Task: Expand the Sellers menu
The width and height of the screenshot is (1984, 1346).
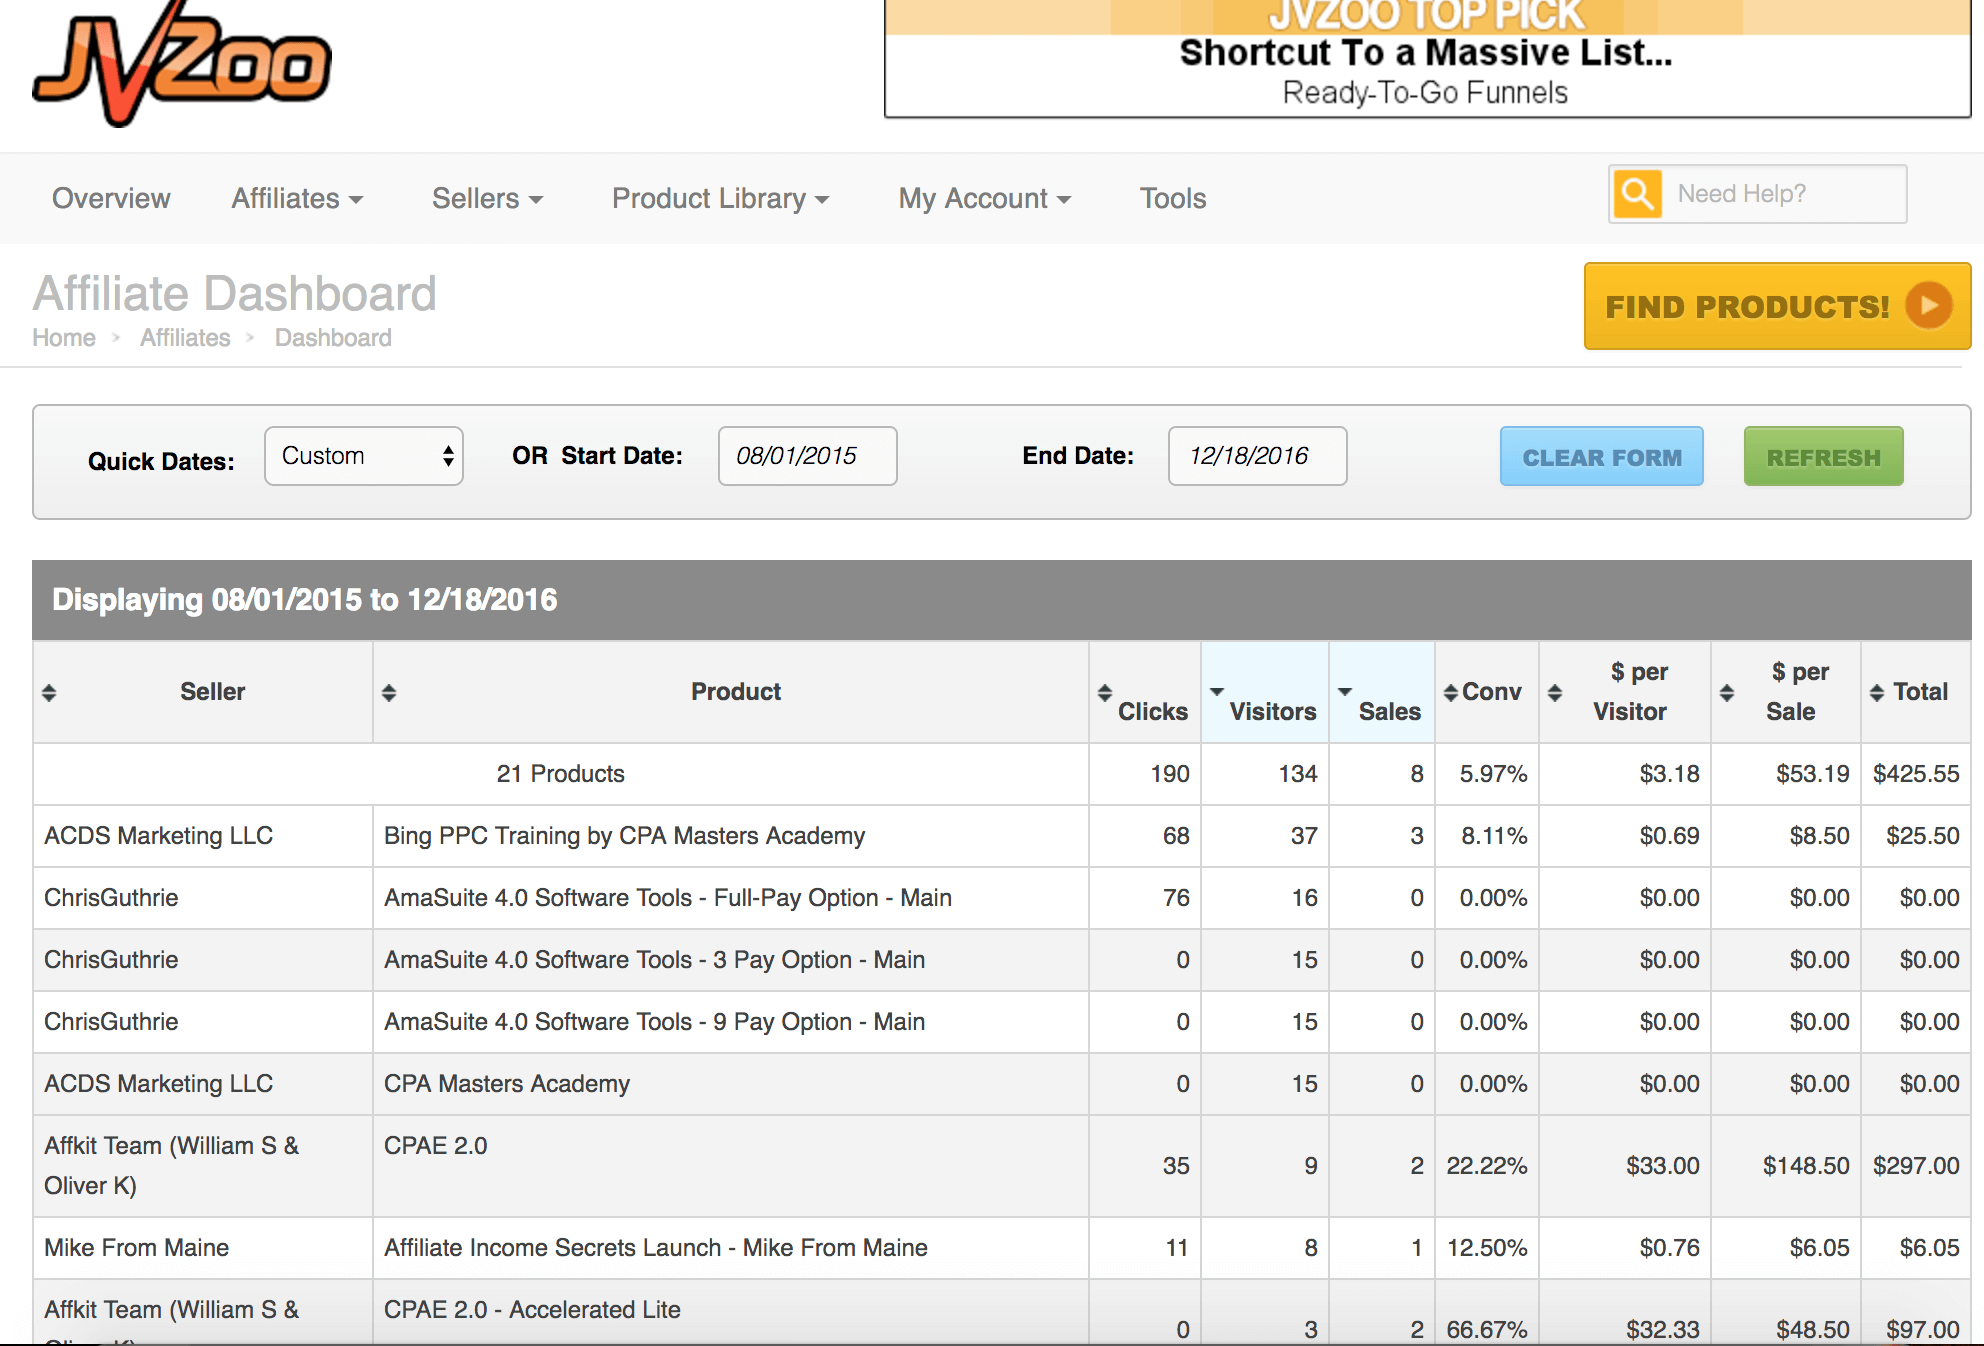Action: [487, 198]
